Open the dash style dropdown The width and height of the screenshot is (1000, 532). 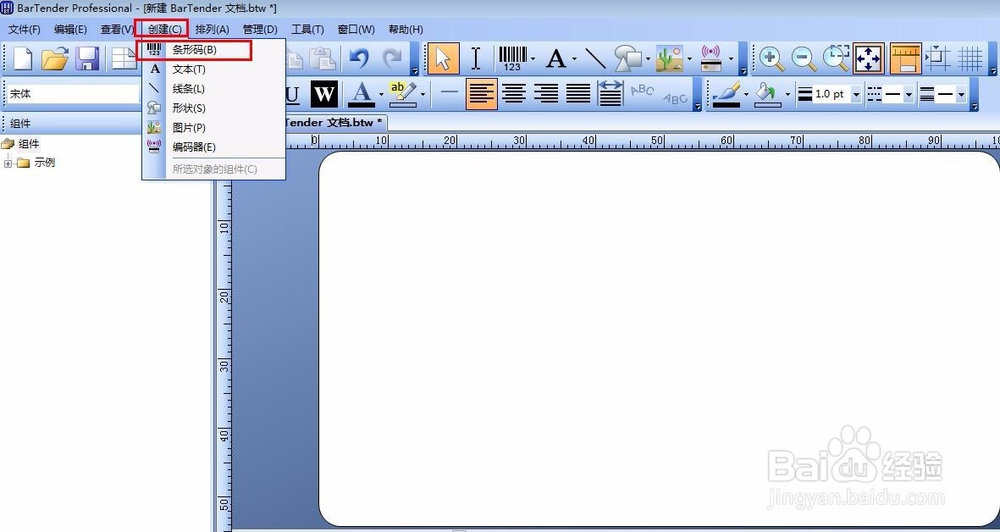(909, 94)
